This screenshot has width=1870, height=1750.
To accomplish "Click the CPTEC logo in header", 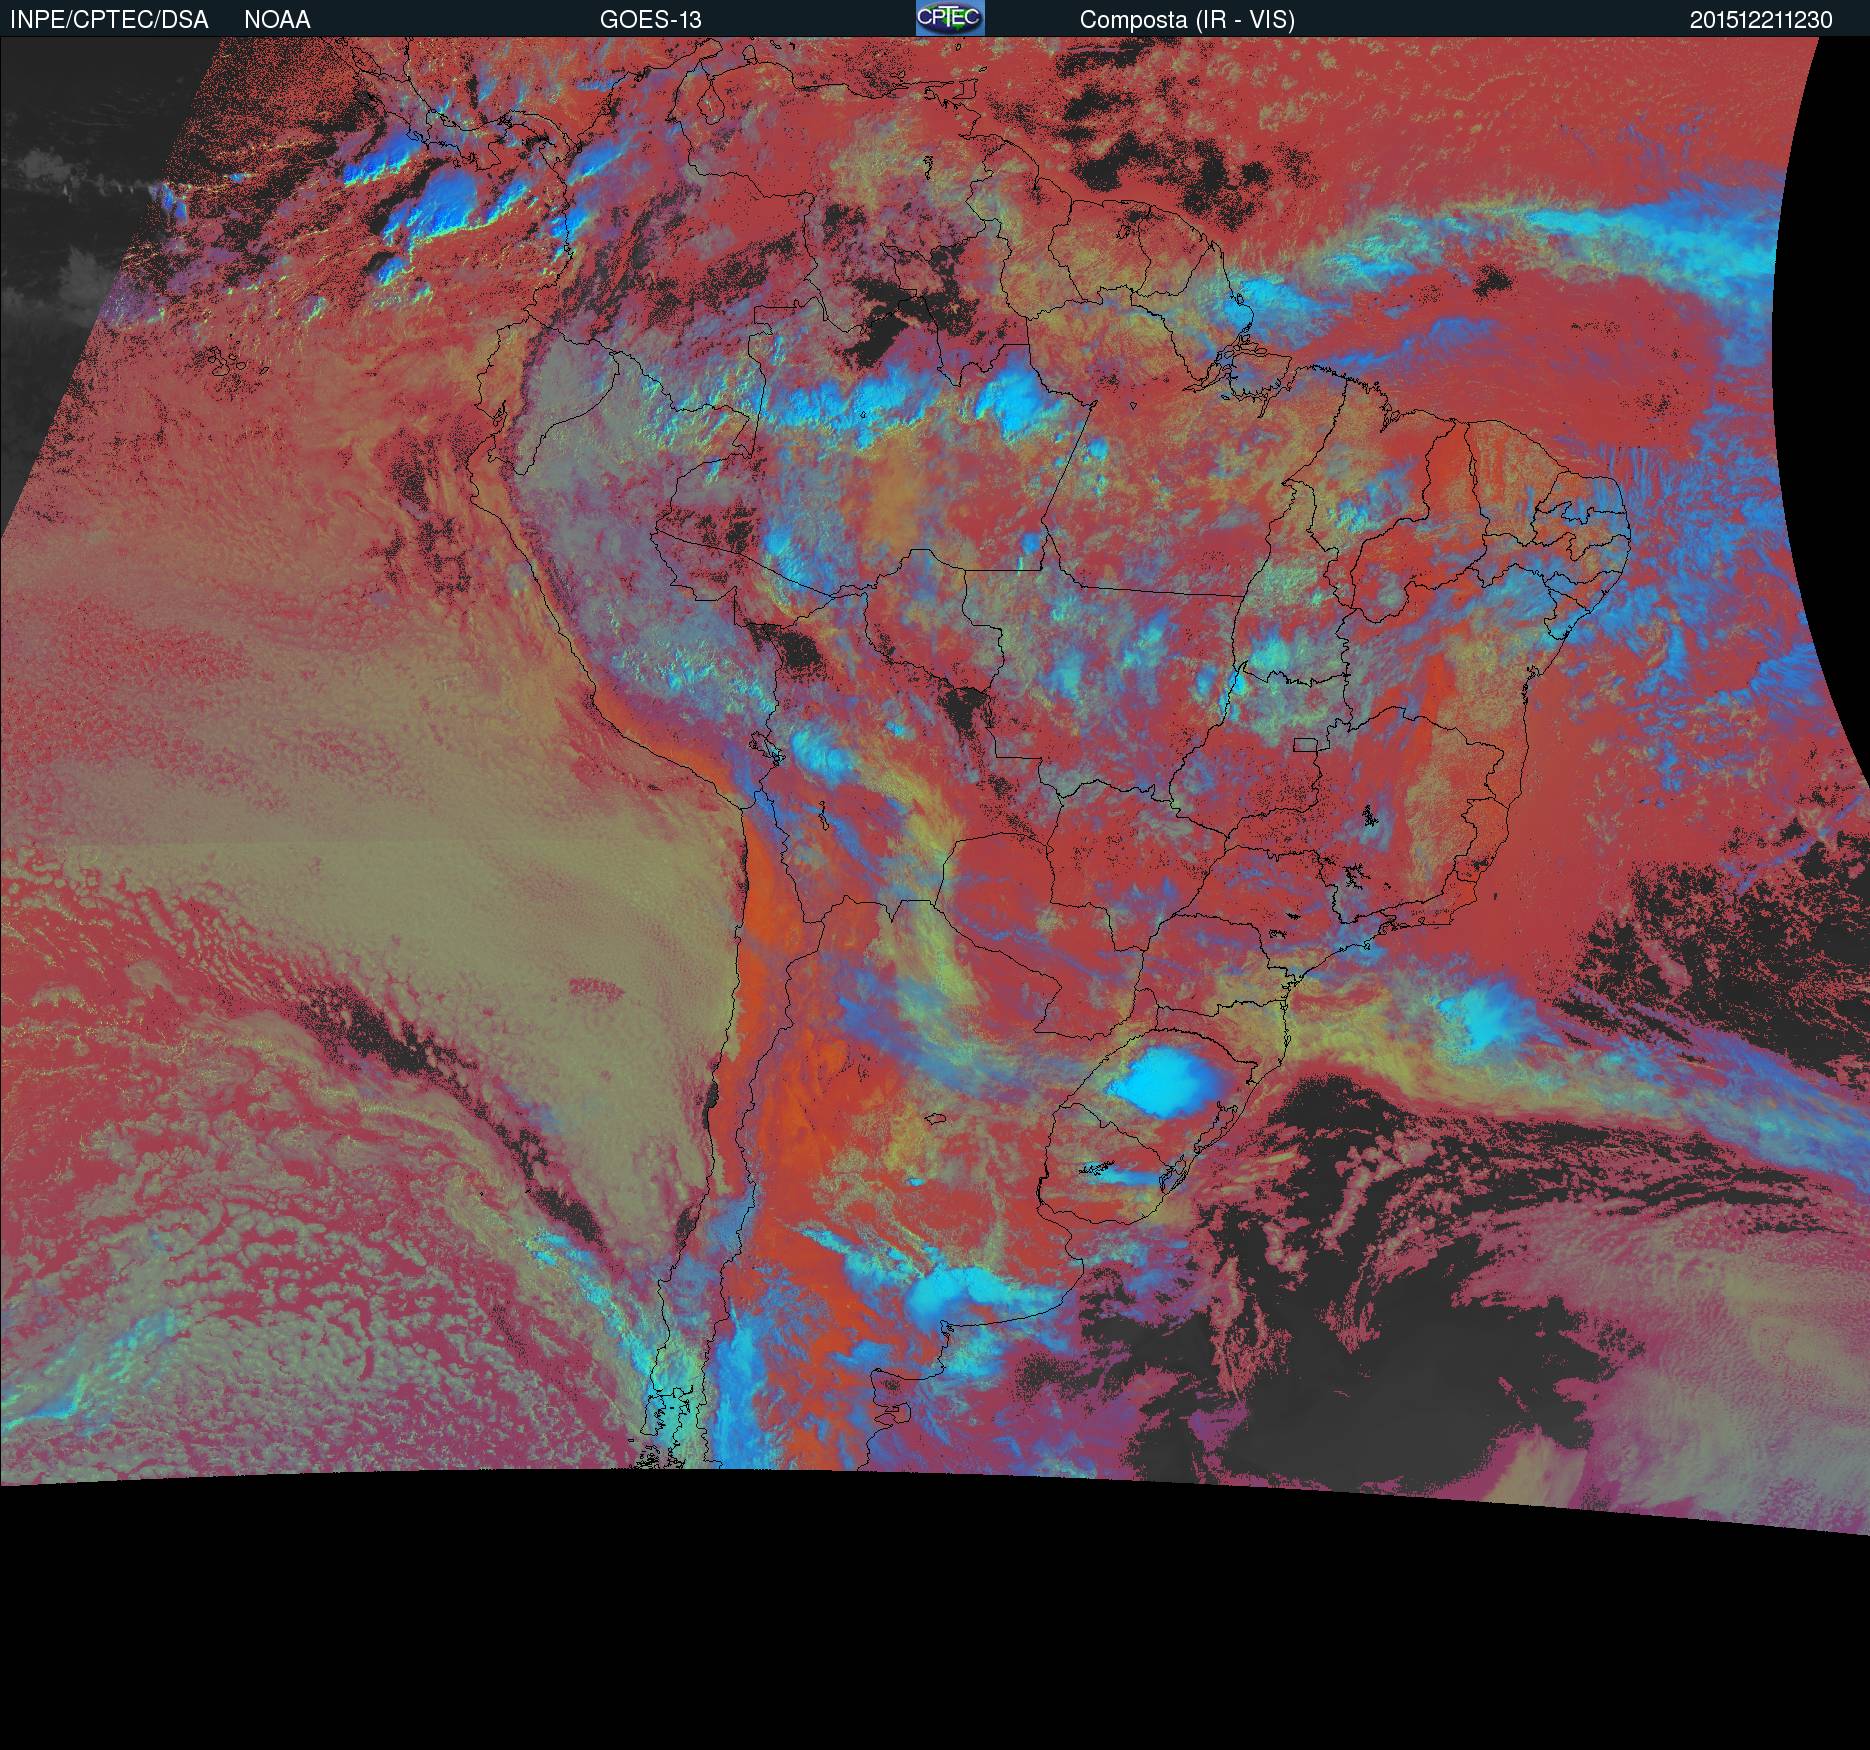I will (x=950, y=18).
